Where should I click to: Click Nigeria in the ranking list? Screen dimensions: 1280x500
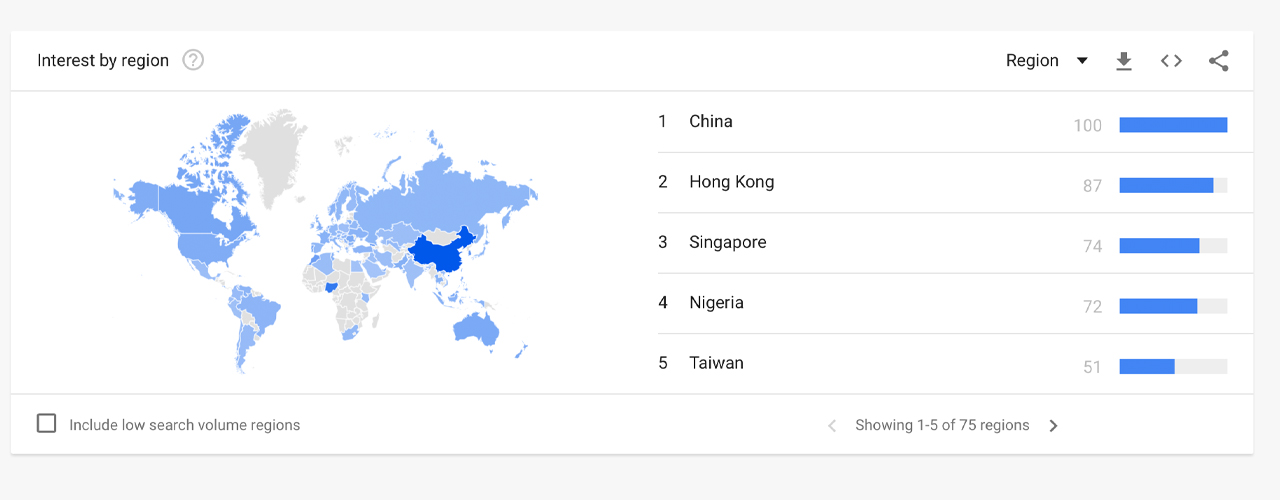coord(716,303)
